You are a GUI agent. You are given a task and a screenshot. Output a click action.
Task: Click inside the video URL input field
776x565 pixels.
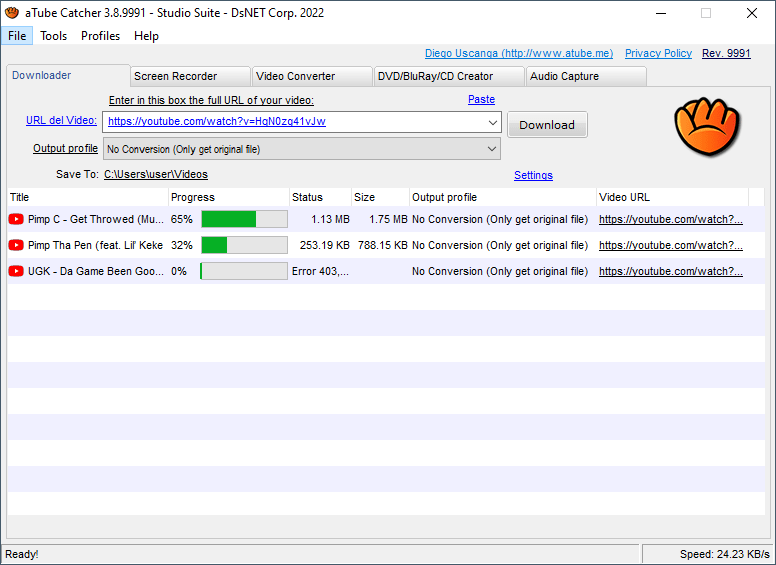294,122
